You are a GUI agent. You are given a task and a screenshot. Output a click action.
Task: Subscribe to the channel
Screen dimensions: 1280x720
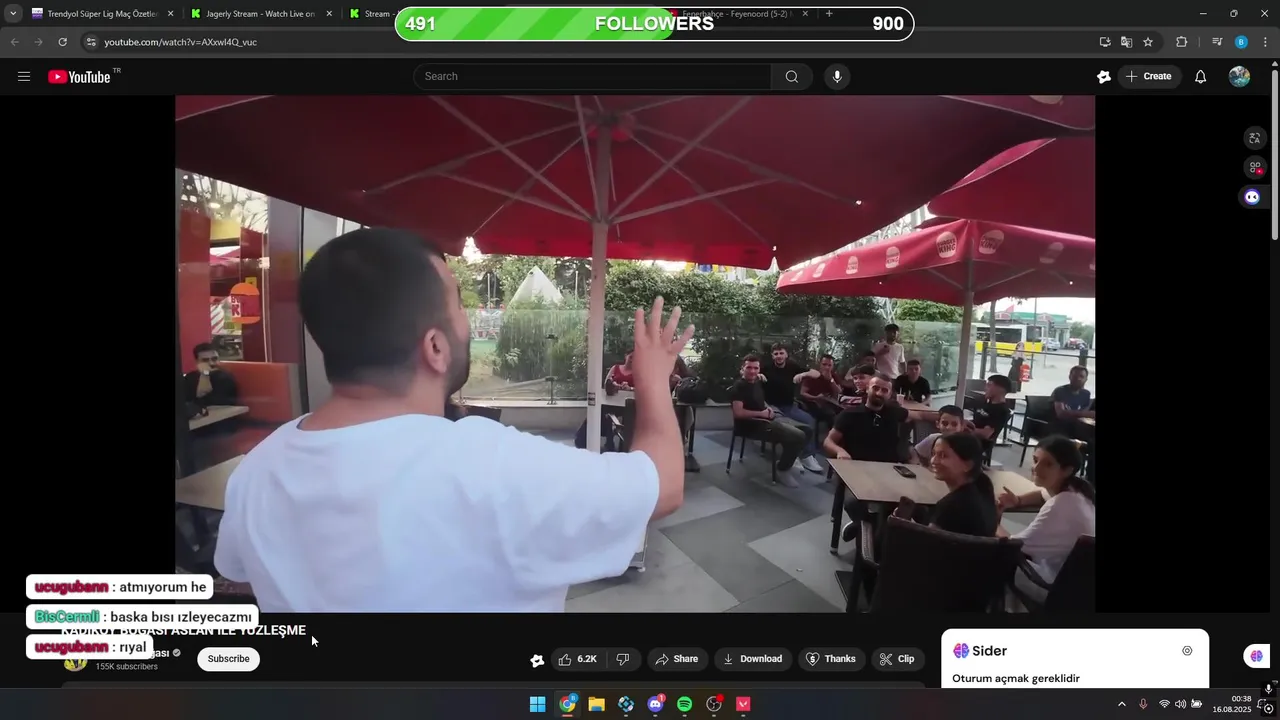click(228, 659)
